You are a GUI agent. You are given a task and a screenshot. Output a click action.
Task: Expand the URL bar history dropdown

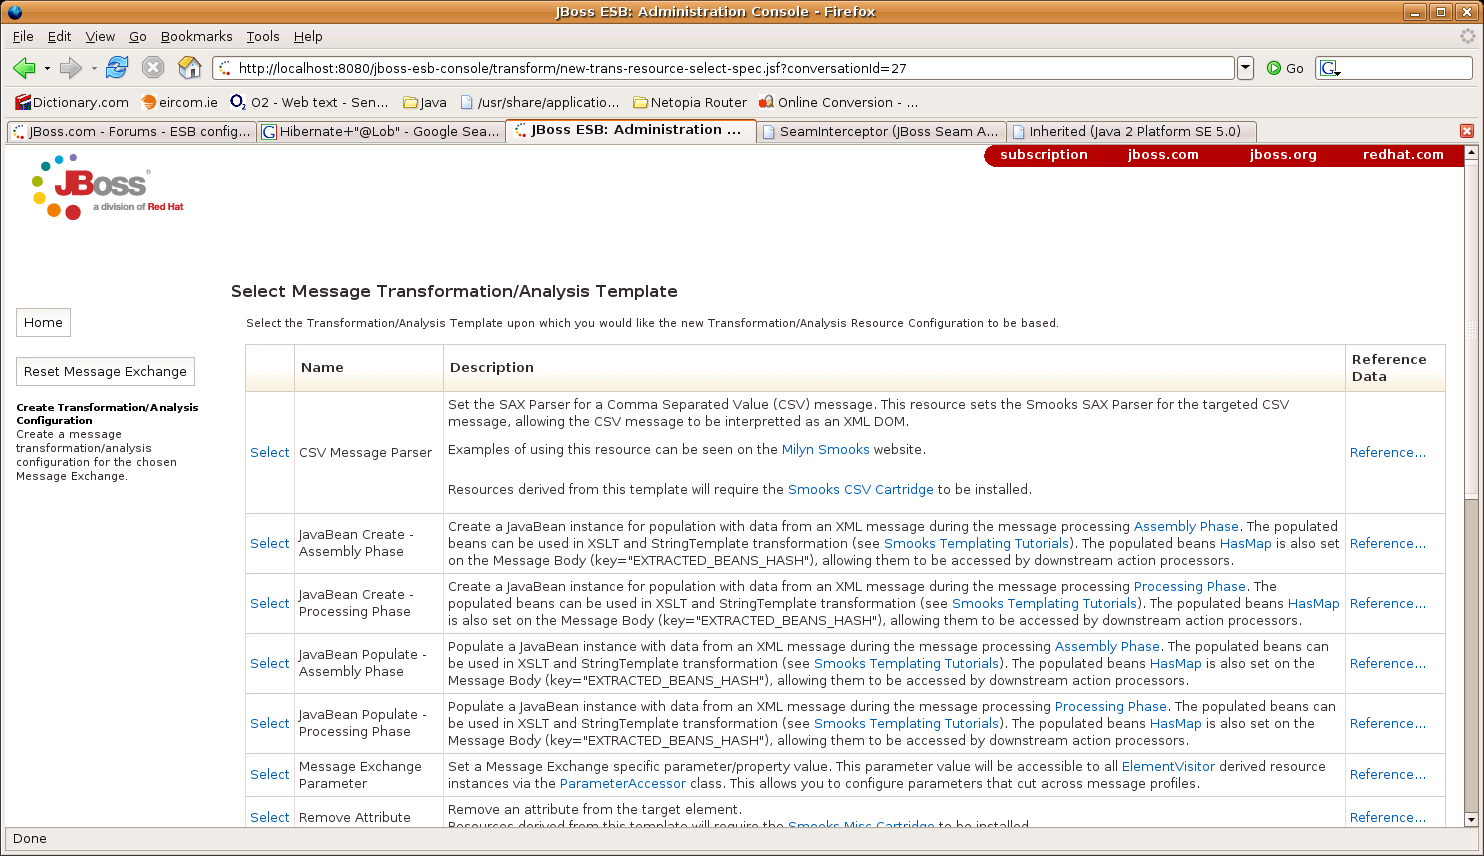[1245, 68]
